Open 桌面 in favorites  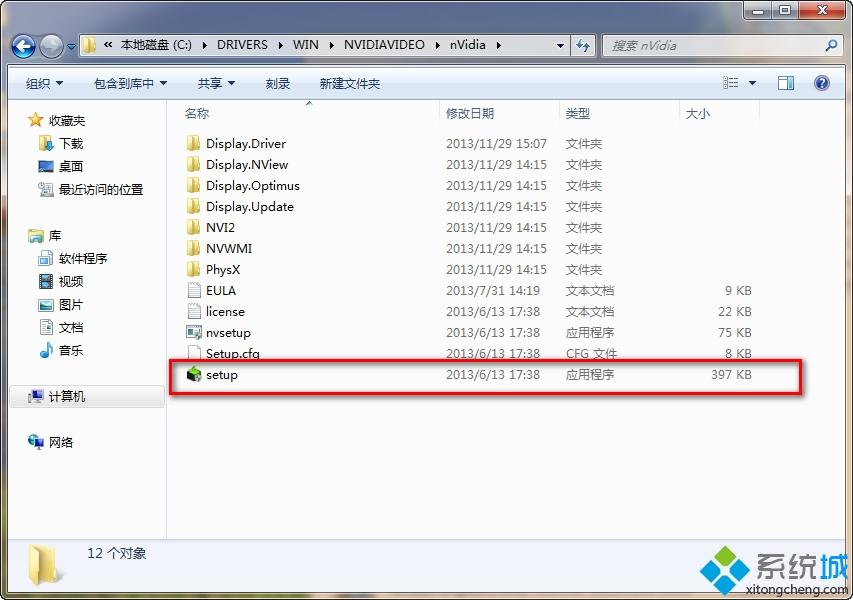pyautogui.click(x=61, y=166)
